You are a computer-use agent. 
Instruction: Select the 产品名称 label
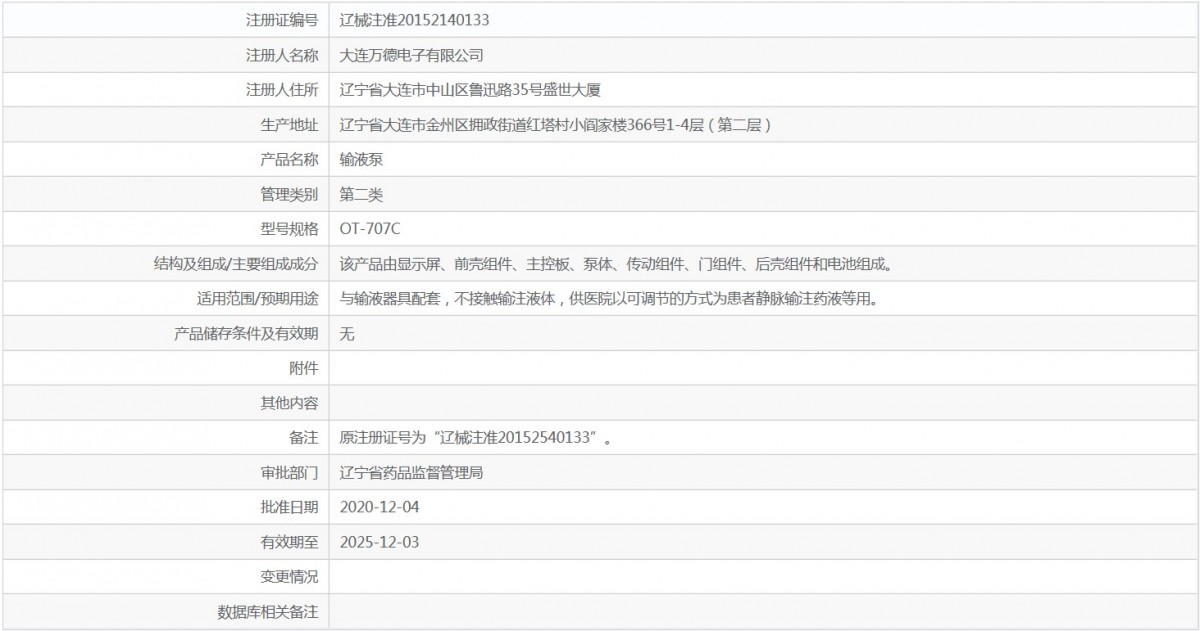point(289,160)
